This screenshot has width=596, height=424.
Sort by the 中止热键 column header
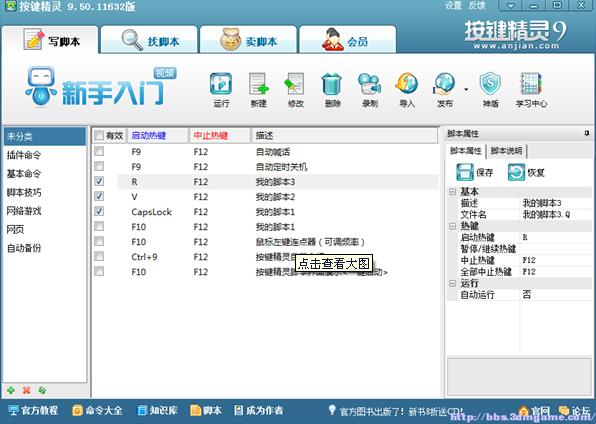(x=220, y=135)
